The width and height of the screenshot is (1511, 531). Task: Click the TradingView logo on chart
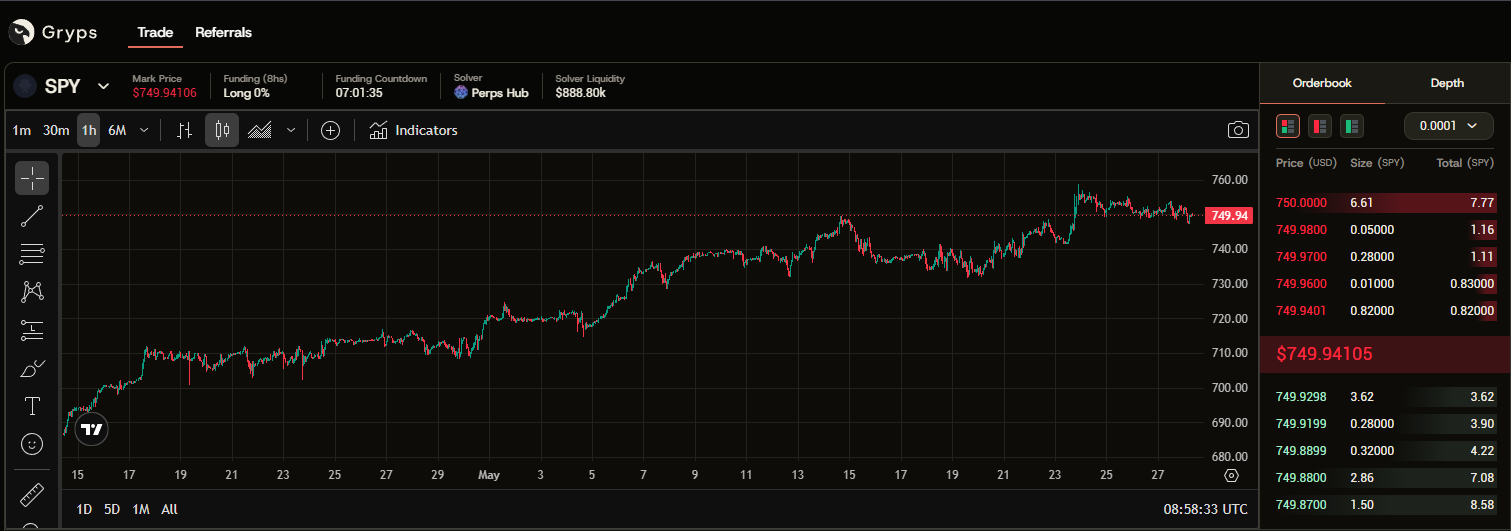click(91, 429)
